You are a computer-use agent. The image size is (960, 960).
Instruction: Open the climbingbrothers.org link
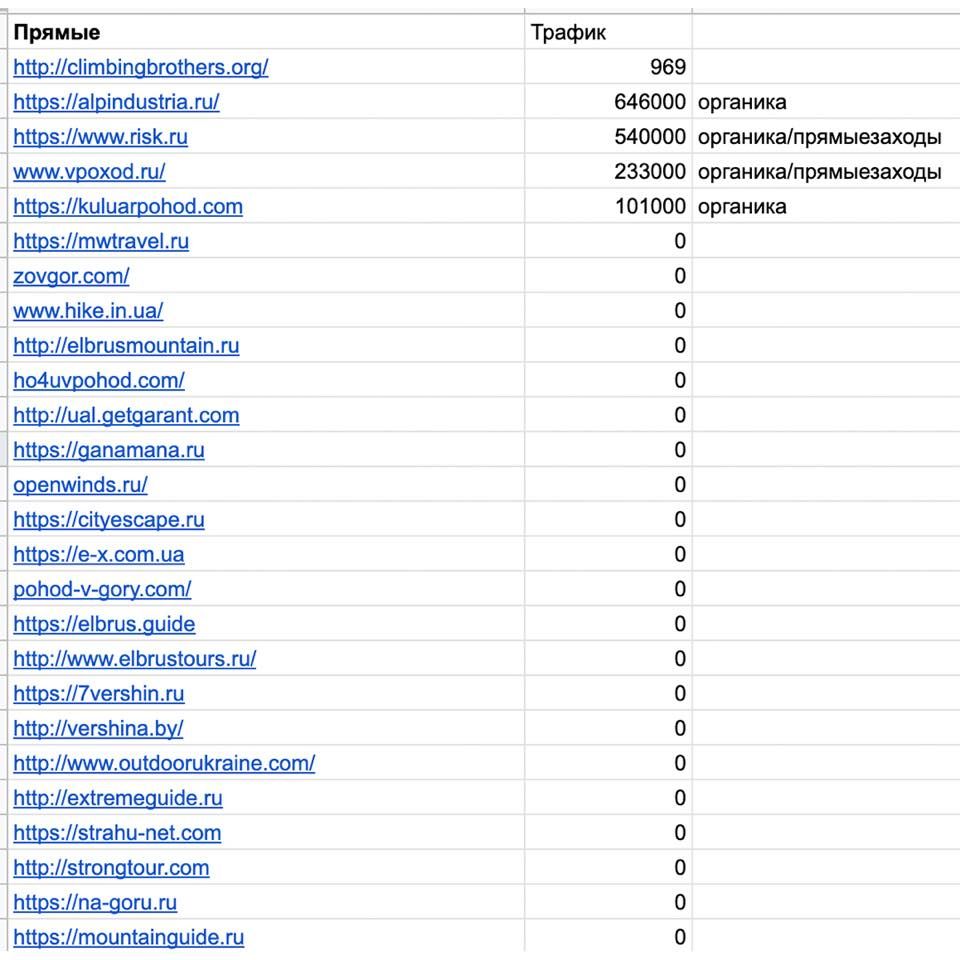140,67
